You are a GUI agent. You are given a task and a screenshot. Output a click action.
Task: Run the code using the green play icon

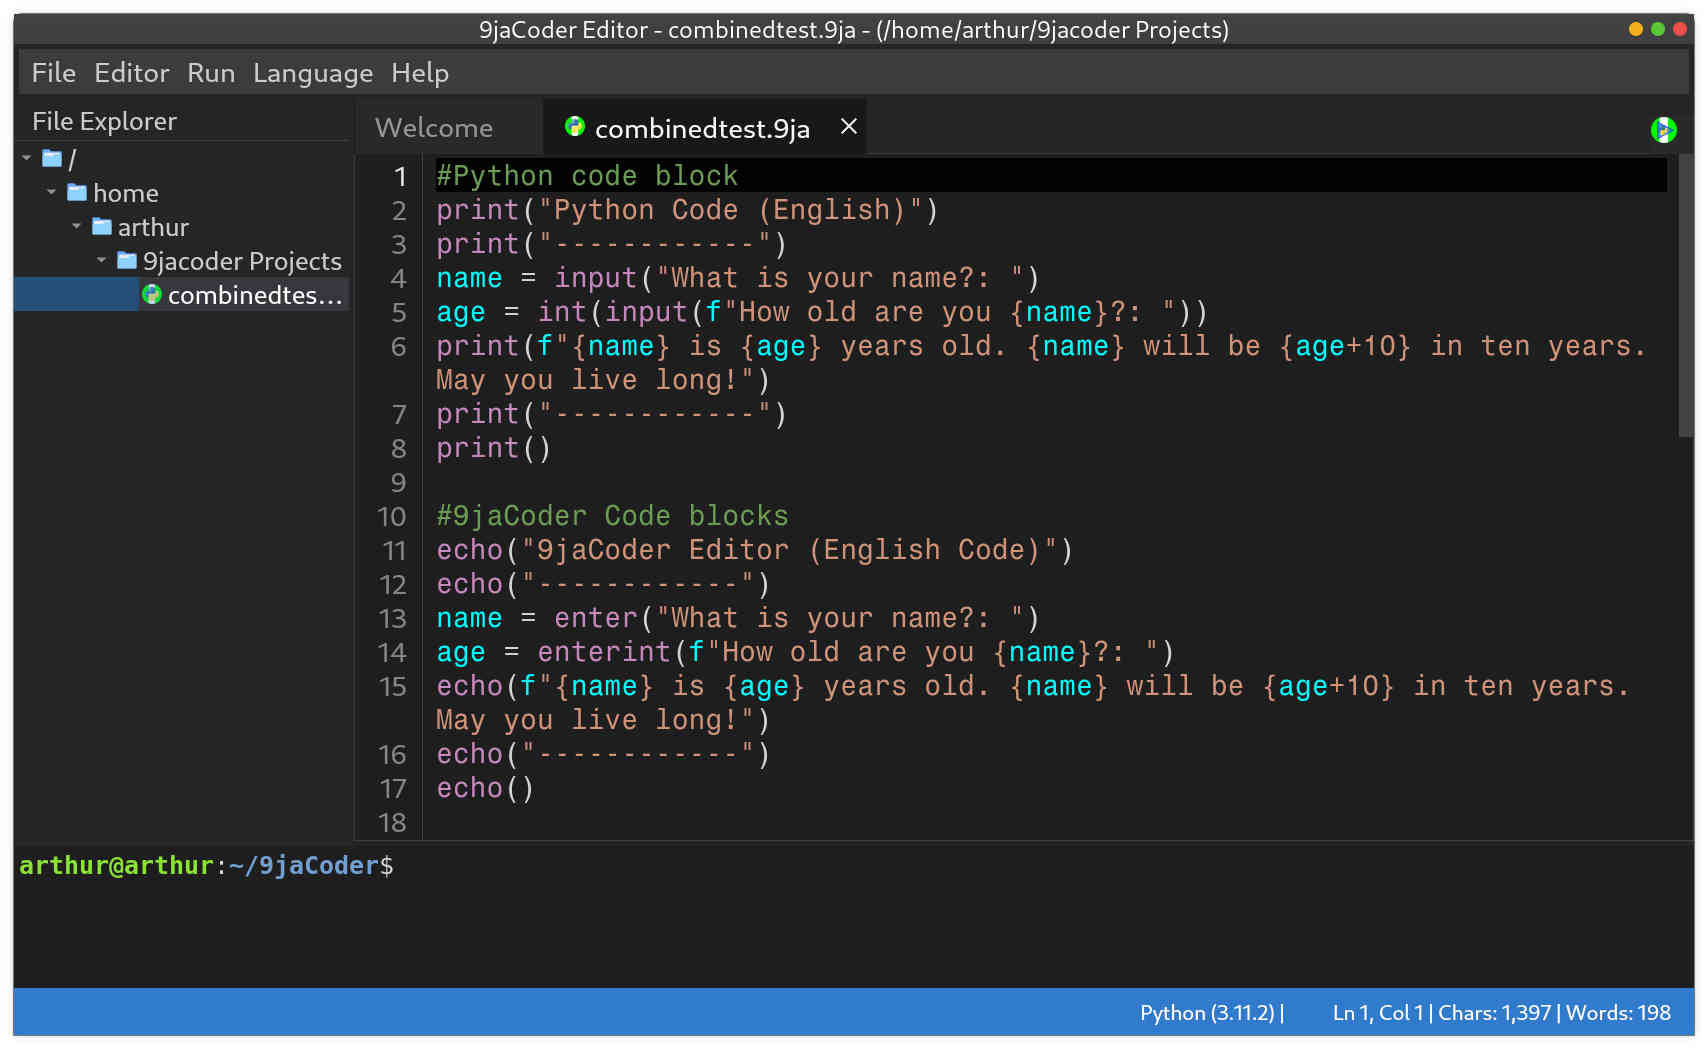tap(1664, 130)
